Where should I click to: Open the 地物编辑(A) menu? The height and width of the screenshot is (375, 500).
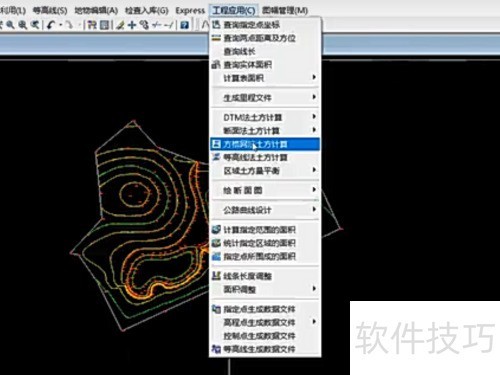point(96,10)
